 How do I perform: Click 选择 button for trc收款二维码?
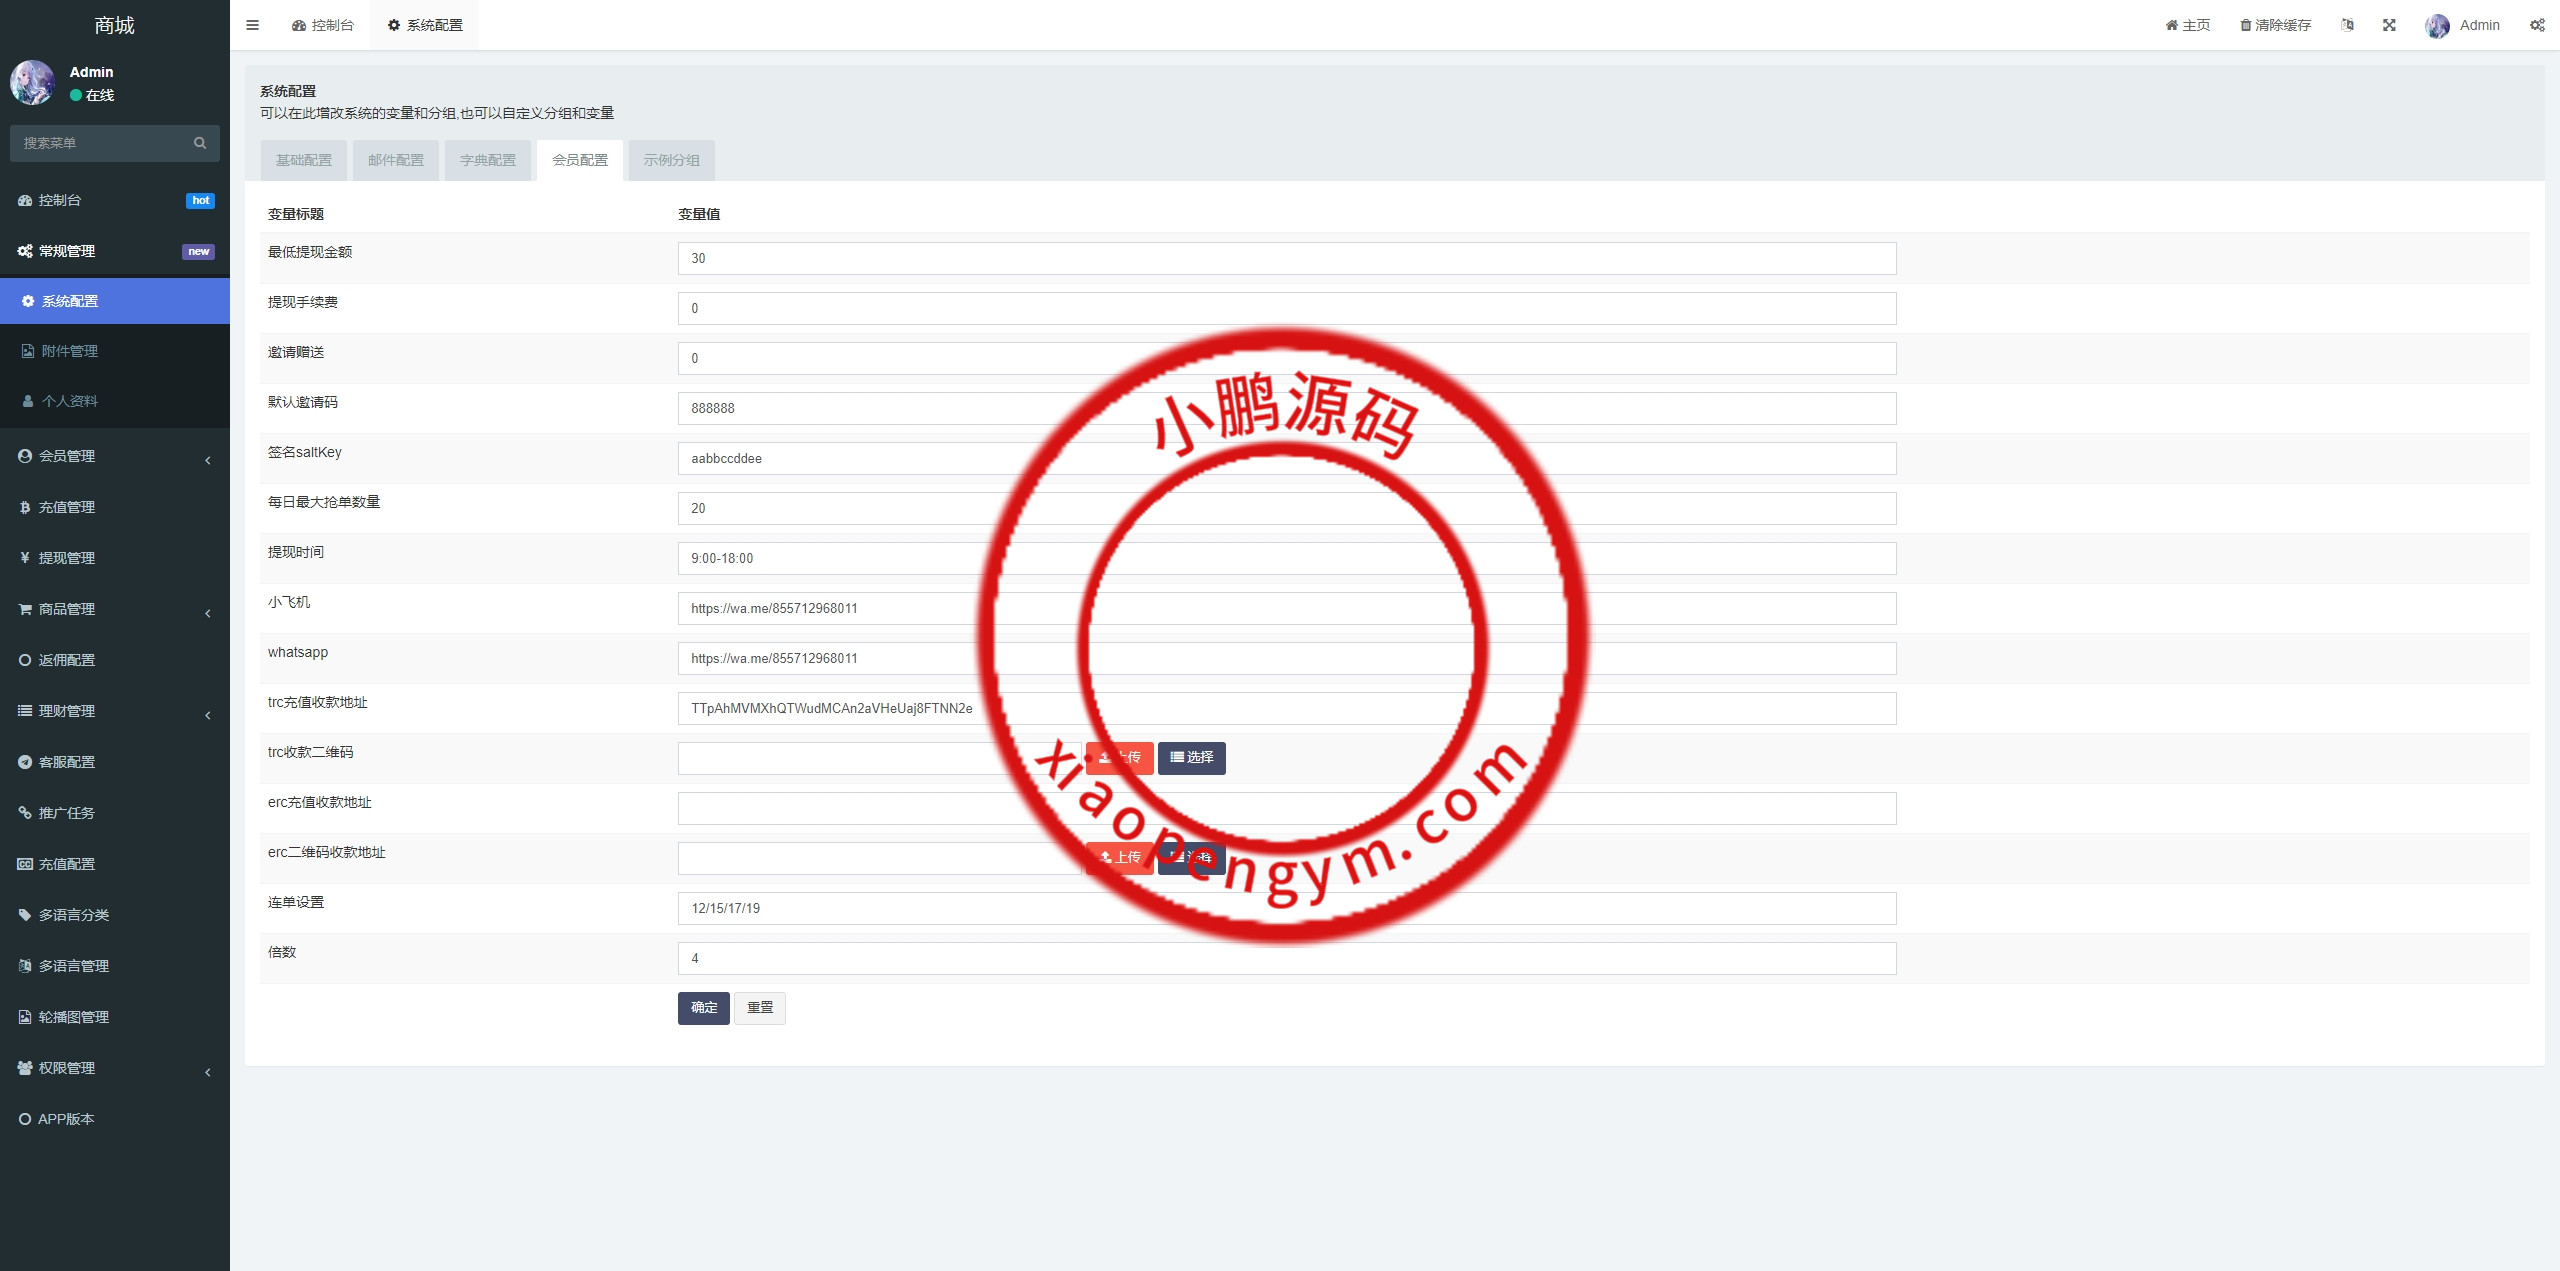pyautogui.click(x=1192, y=758)
